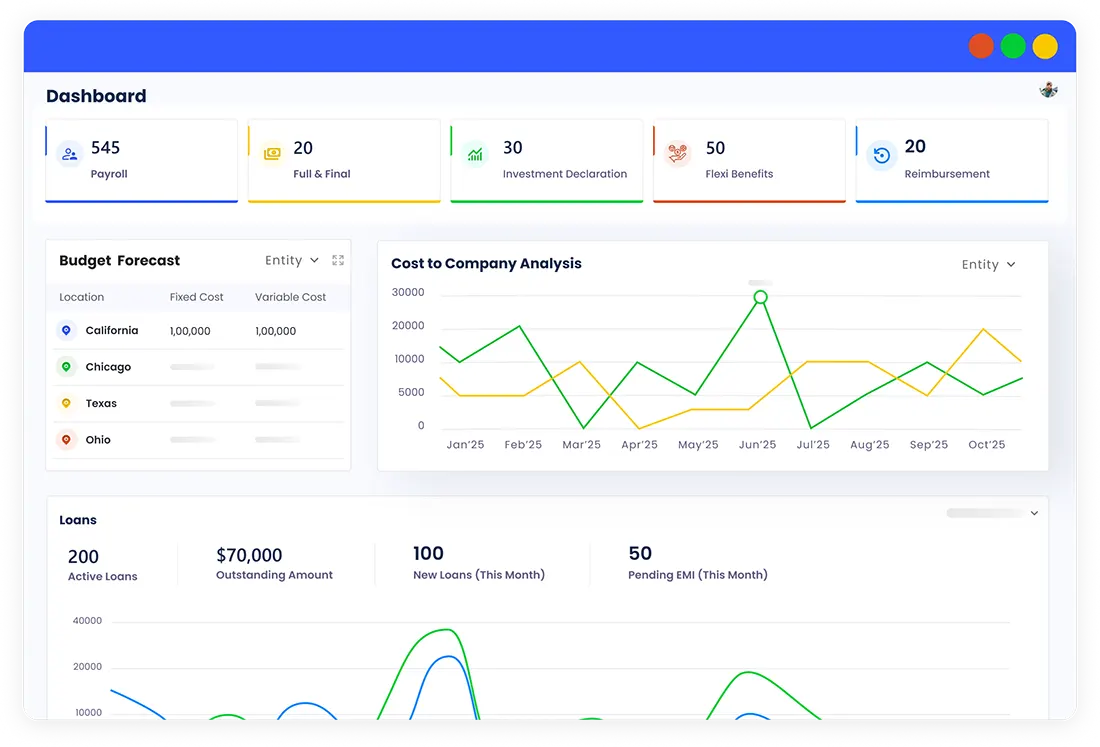The image size is (1100, 747).
Task: Open the Cost to Company Entity dropdown
Action: click(988, 265)
